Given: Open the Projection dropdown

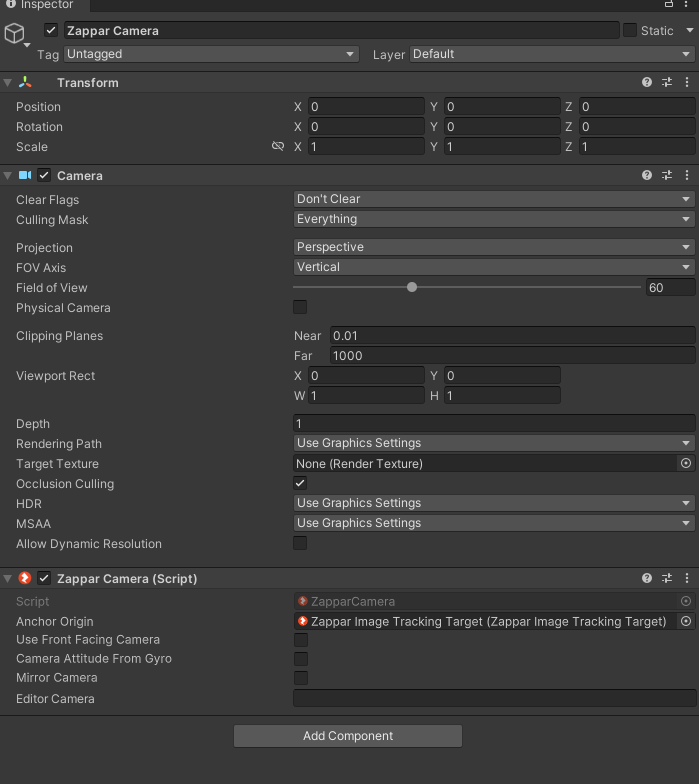Looking at the screenshot, I should point(494,247).
